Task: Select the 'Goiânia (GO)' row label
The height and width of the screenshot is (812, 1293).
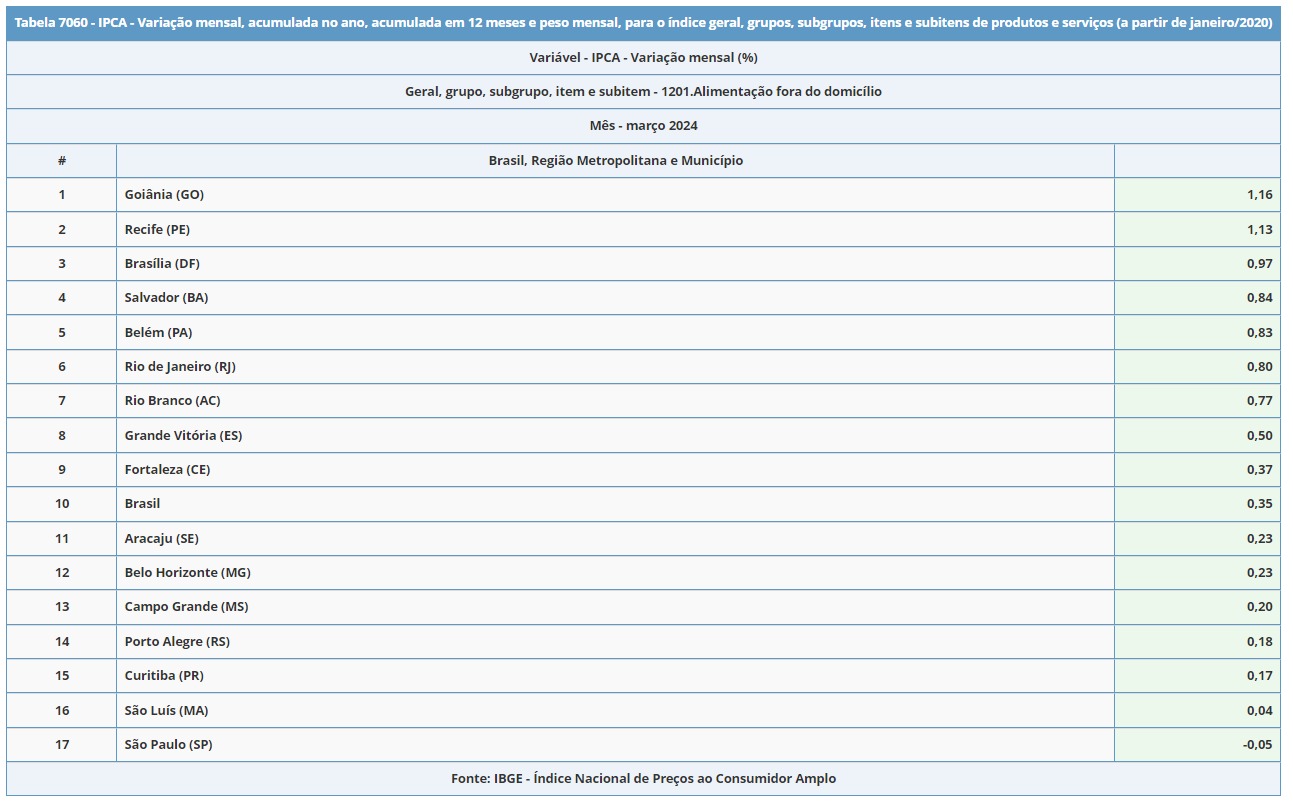Action: (x=164, y=194)
